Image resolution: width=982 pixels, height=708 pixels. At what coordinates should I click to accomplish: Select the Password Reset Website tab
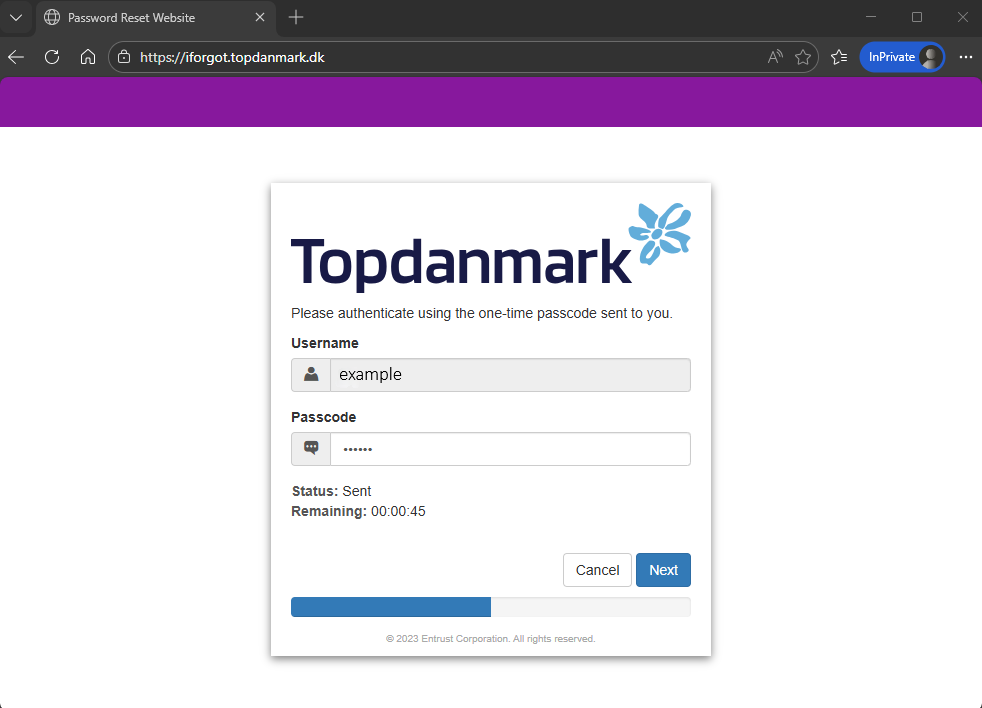point(155,18)
